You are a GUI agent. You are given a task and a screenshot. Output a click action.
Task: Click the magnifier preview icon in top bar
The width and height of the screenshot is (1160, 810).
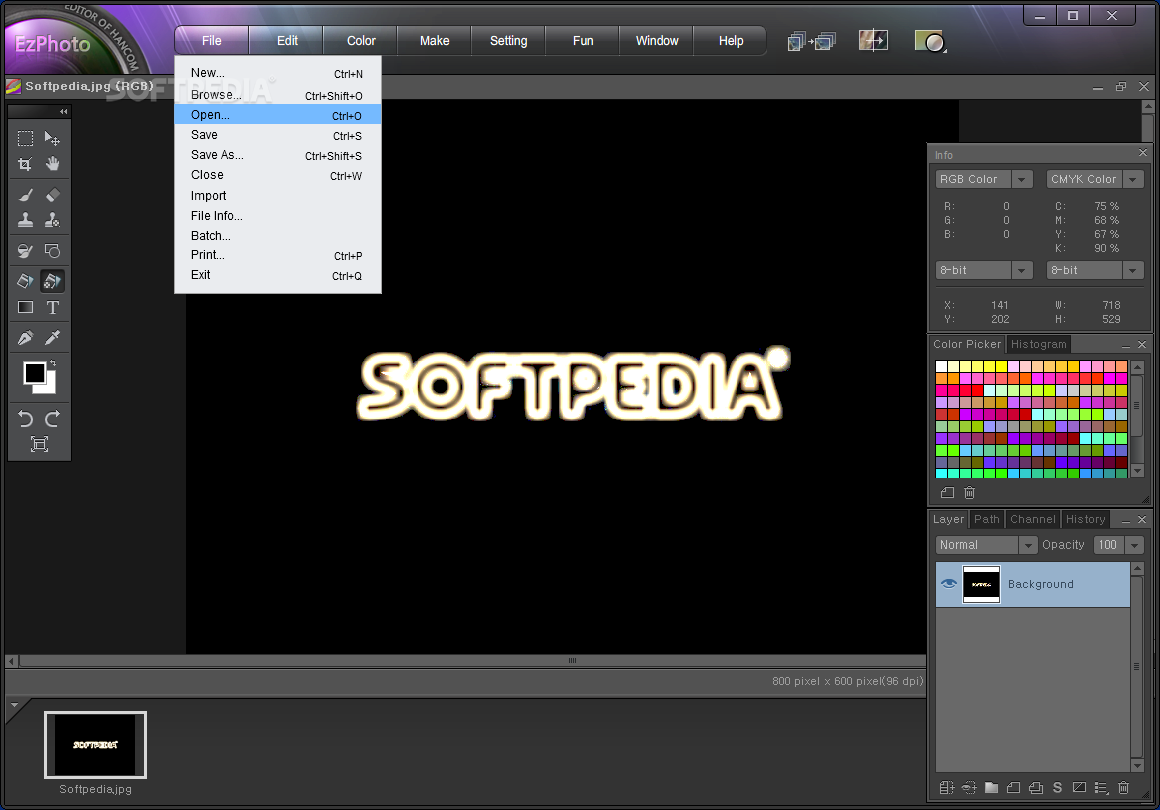(930, 41)
